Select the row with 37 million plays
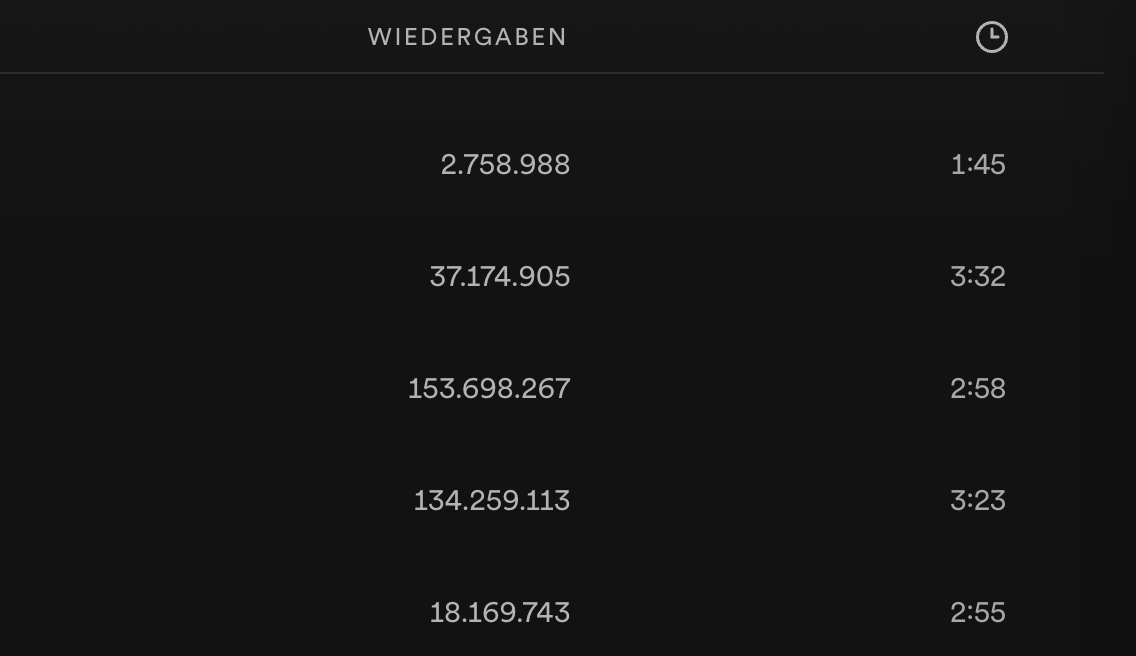 click(499, 276)
